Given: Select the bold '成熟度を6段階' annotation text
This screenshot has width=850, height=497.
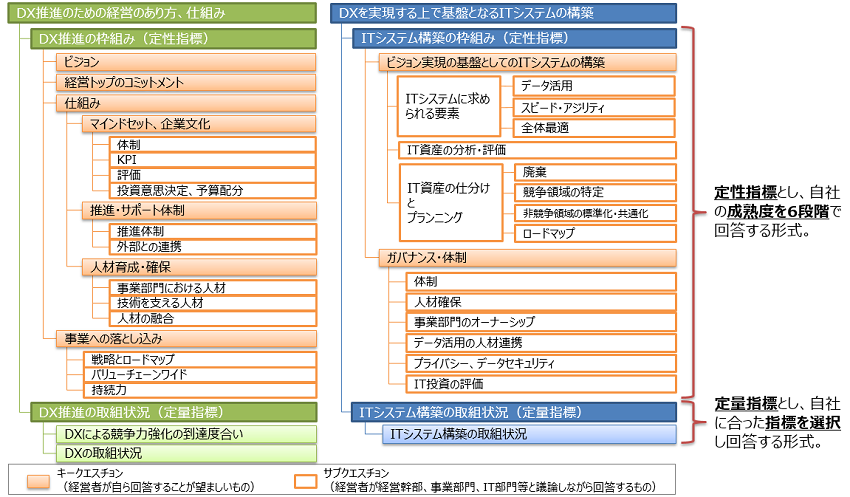Looking at the screenshot, I should click(778, 211).
